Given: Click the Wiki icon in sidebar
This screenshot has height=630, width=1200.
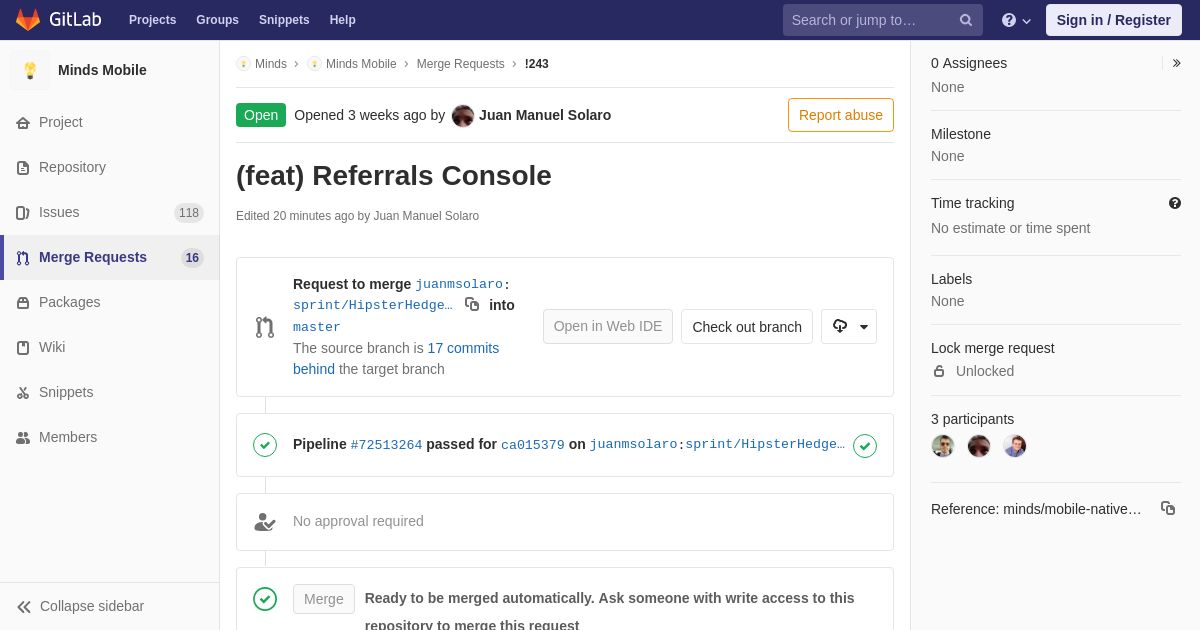Looking at the screenshot, I should pos(23,347).
